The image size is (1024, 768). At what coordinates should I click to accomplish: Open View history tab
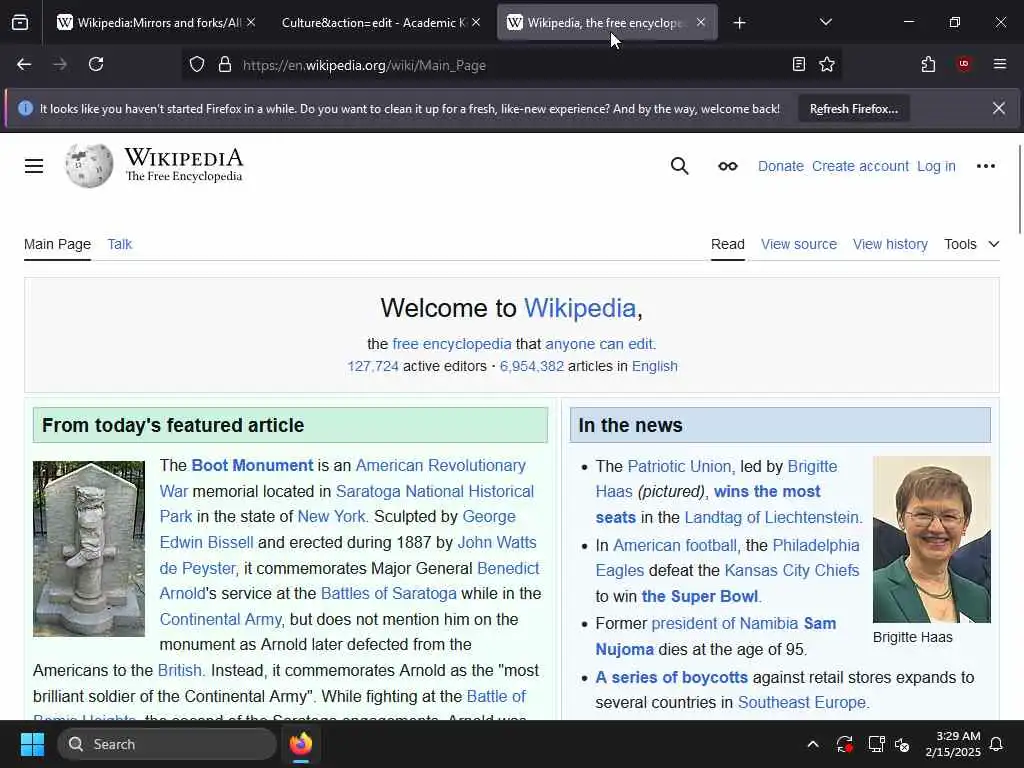(x=890, y=244)
